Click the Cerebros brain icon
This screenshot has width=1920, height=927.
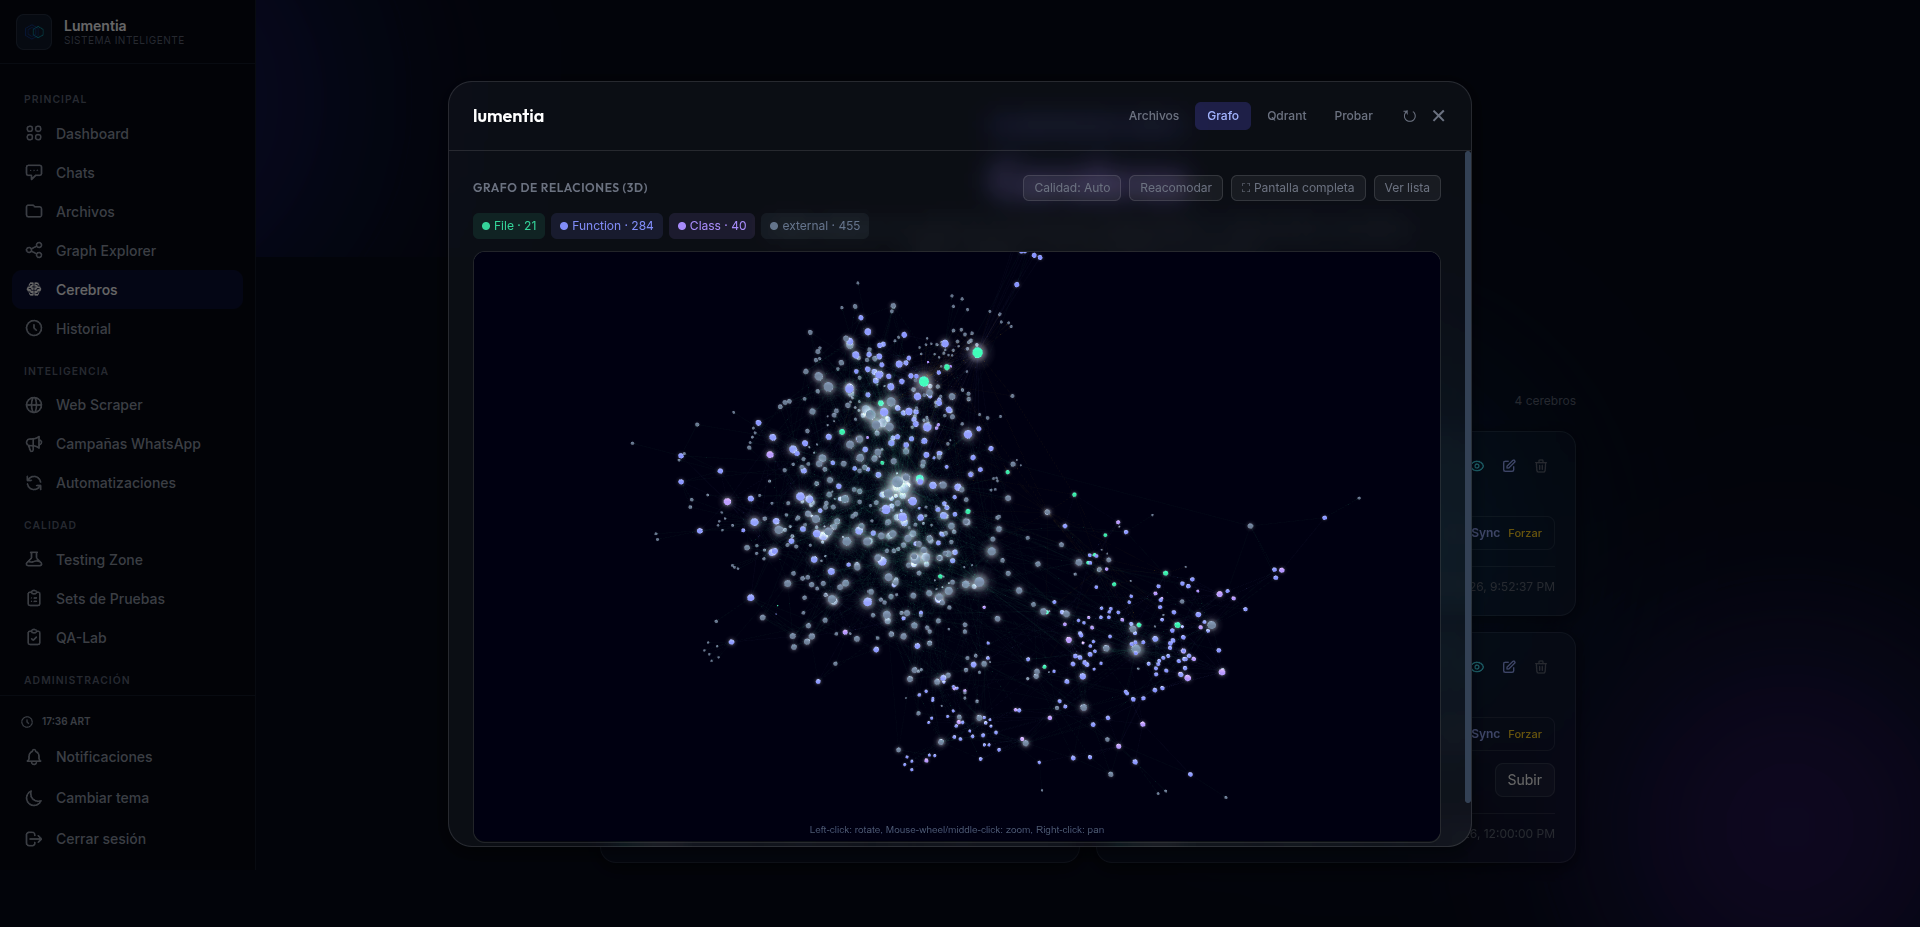click(x=34, y=290)
